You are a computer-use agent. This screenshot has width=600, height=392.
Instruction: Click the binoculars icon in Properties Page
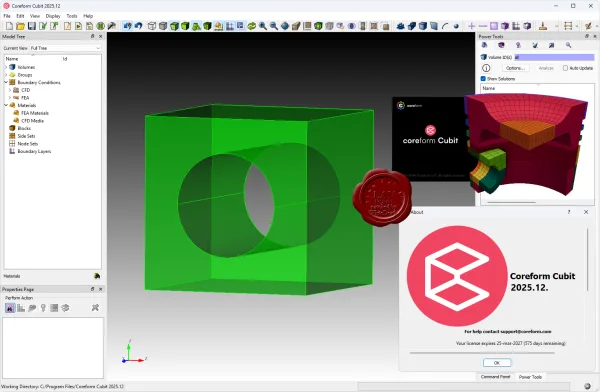[x=10, y=308]
